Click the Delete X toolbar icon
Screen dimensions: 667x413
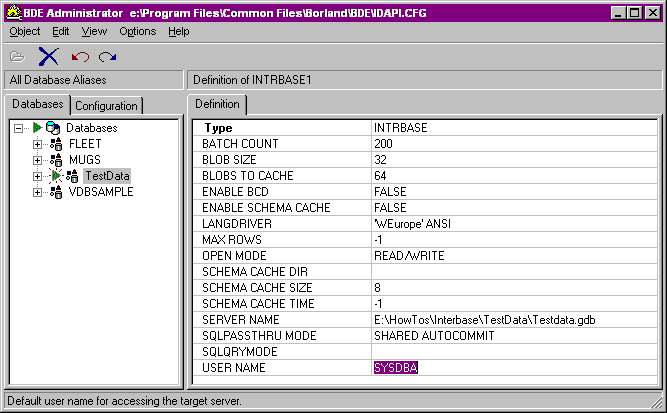coord(48,56)
